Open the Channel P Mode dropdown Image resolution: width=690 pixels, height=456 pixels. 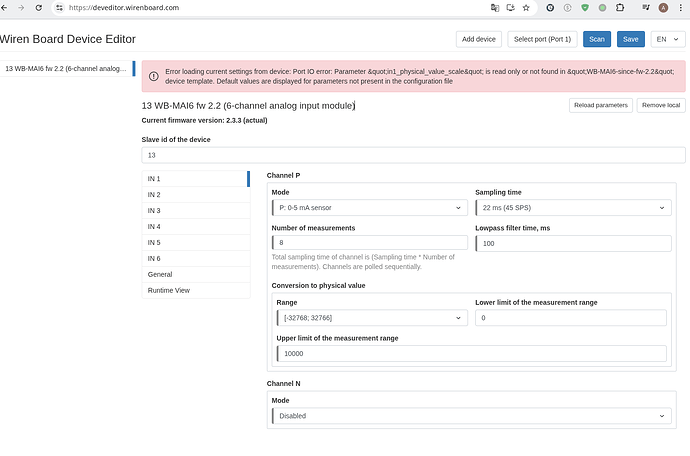coord(370,208)
